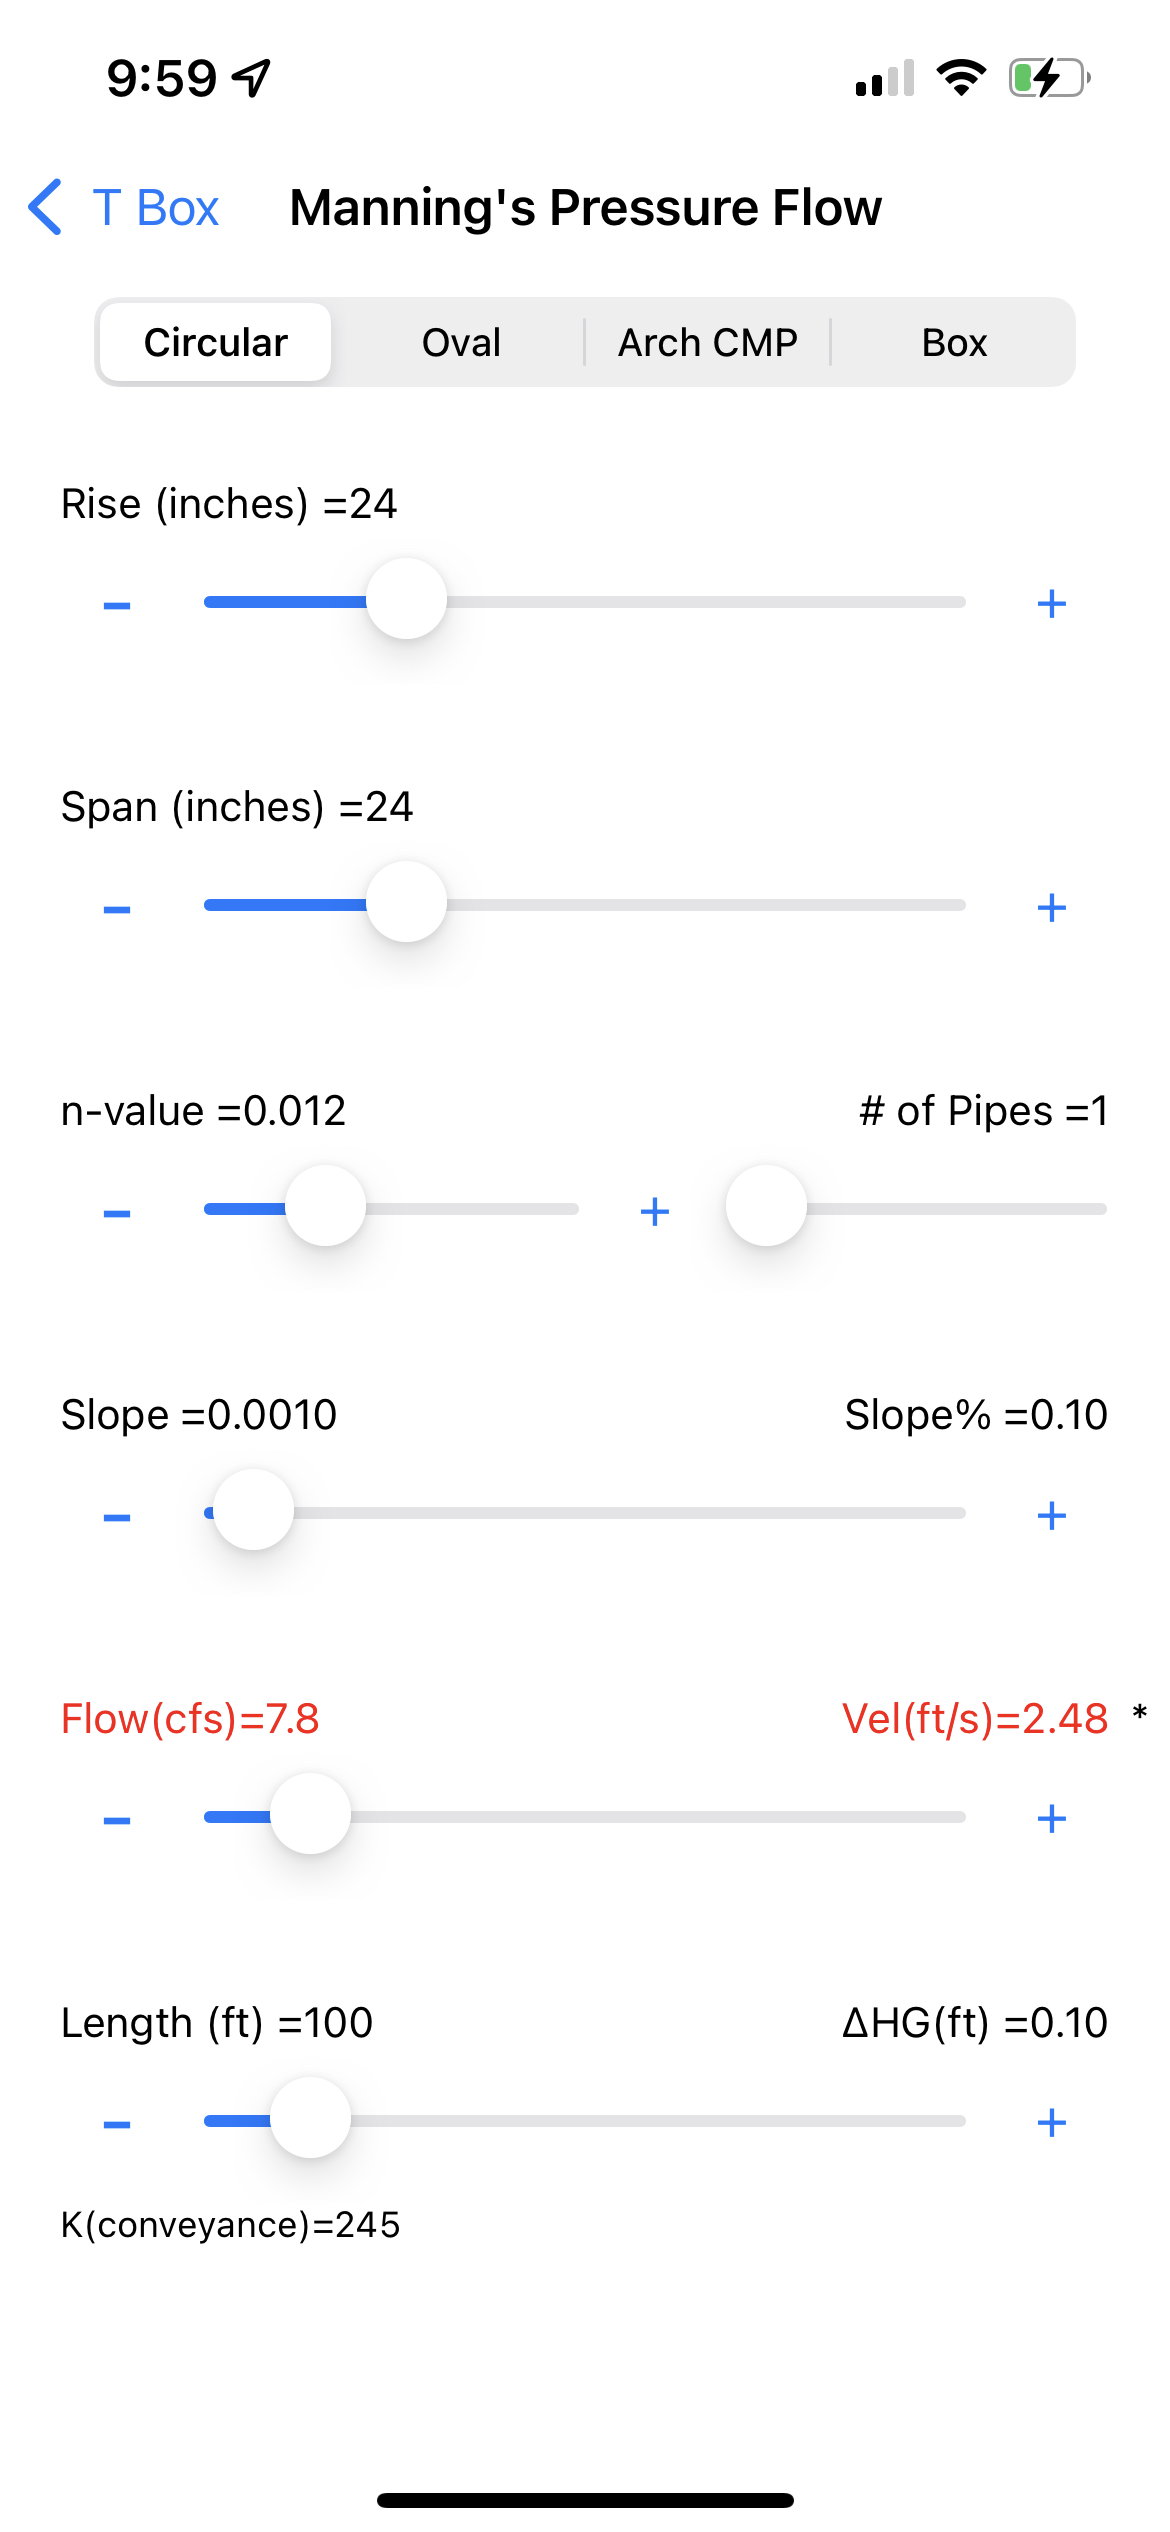Image resolution: width=1170 pixels, height=2532 pixels.
Task: Decrease Span with the minus icon
Action: (117, 908)
